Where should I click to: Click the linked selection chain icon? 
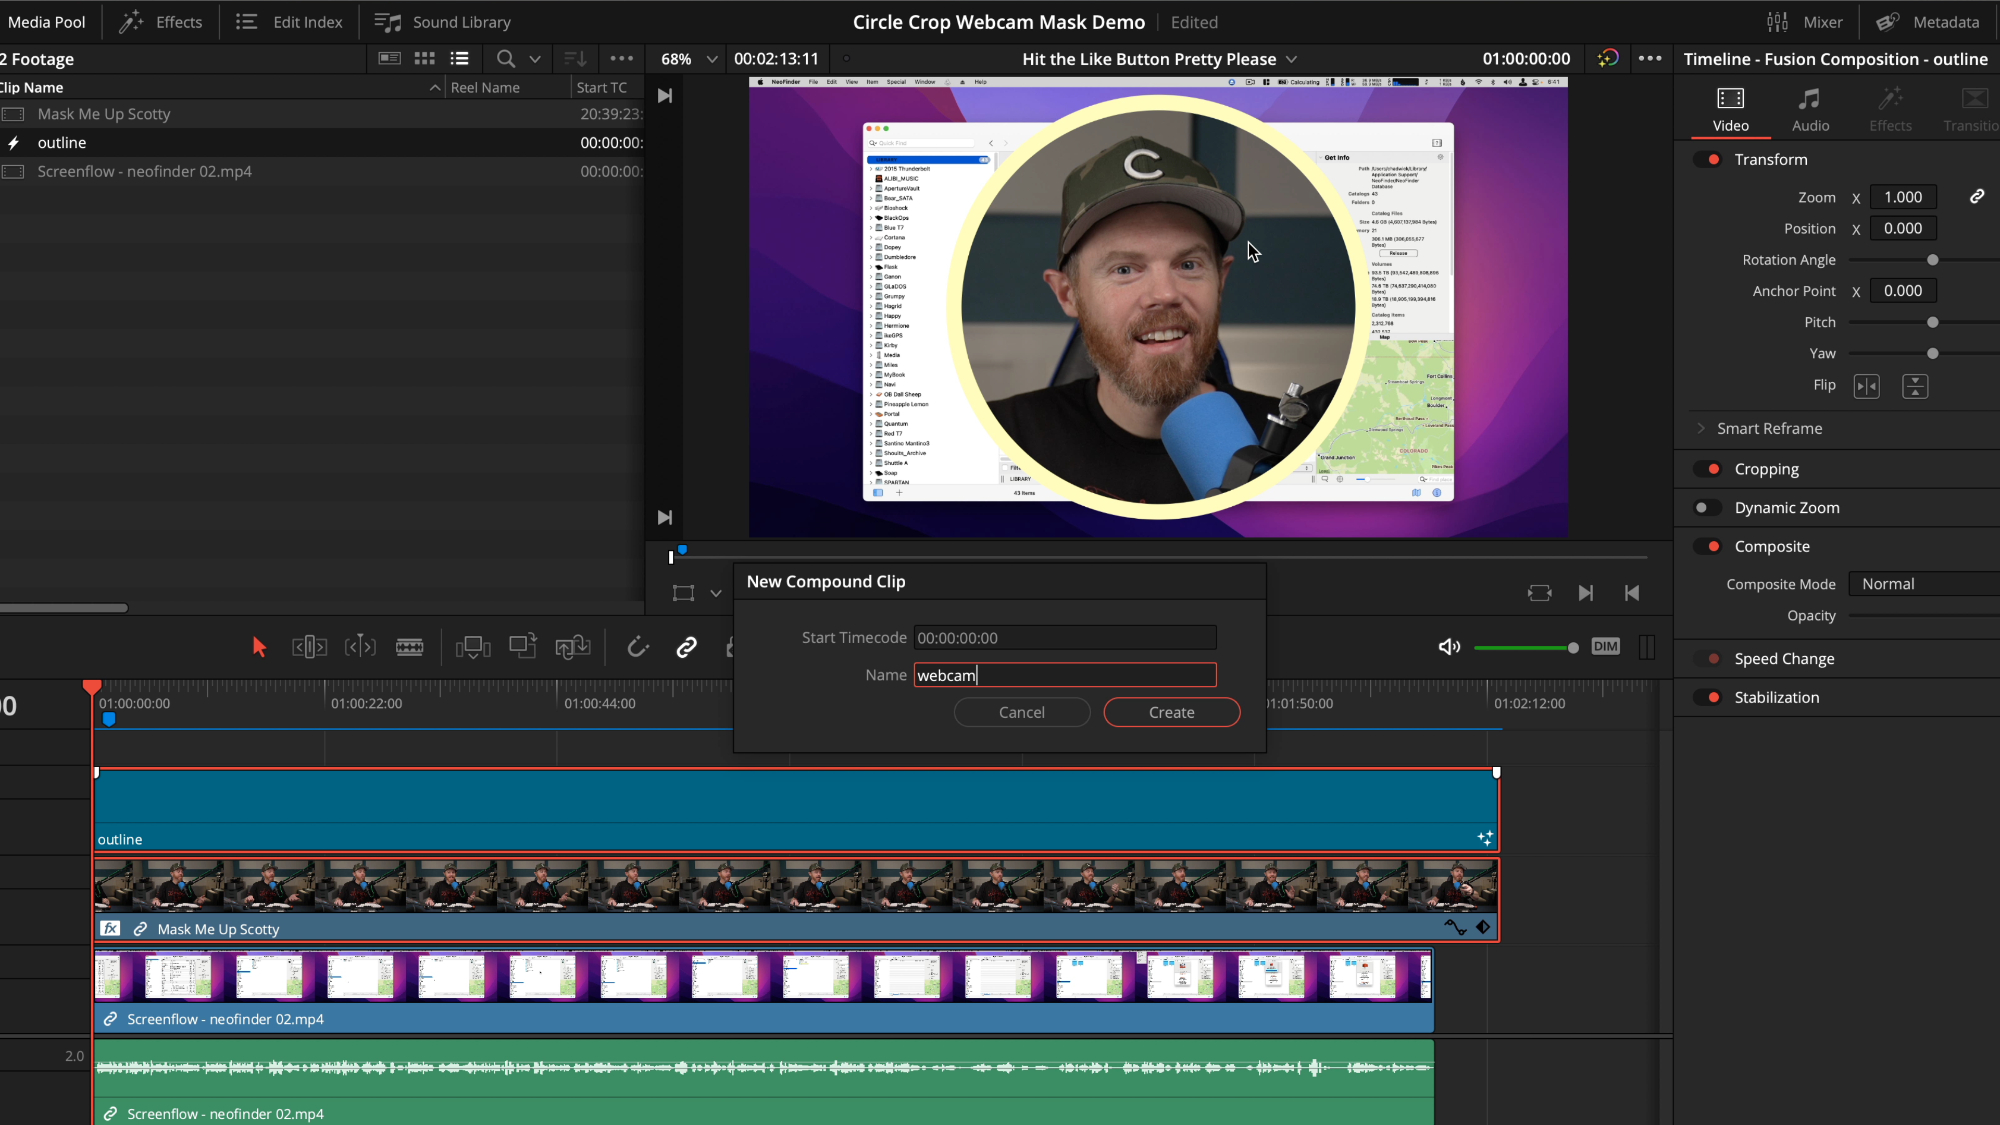[686, 647]
